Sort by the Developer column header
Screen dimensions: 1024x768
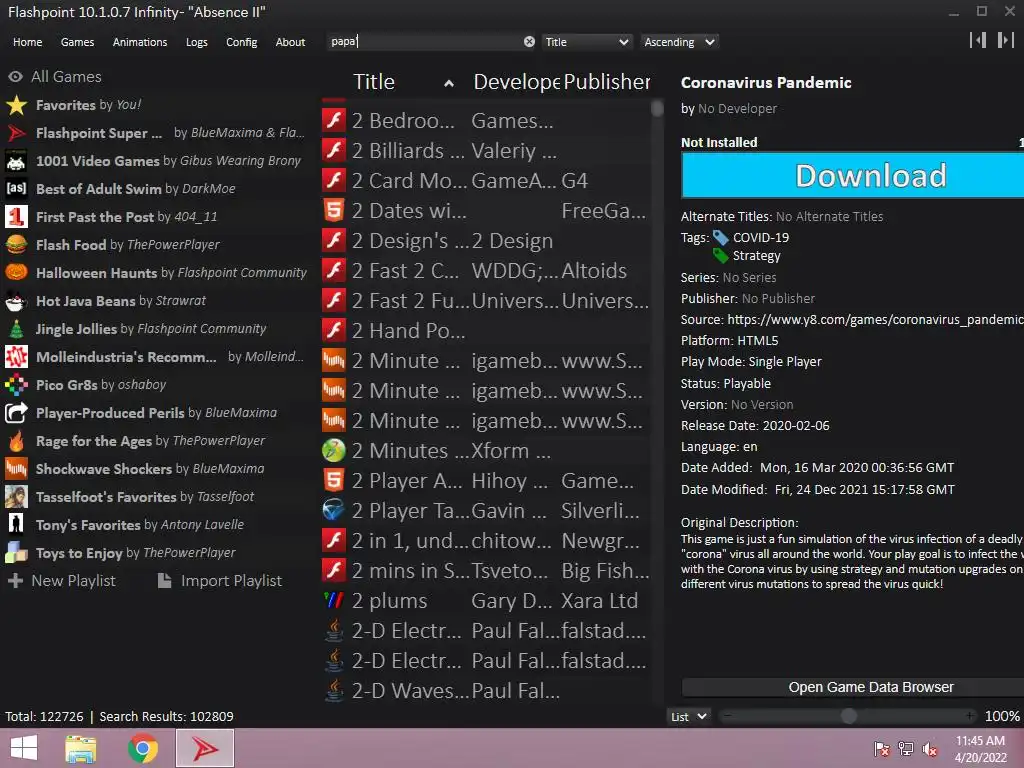point(516,82)
